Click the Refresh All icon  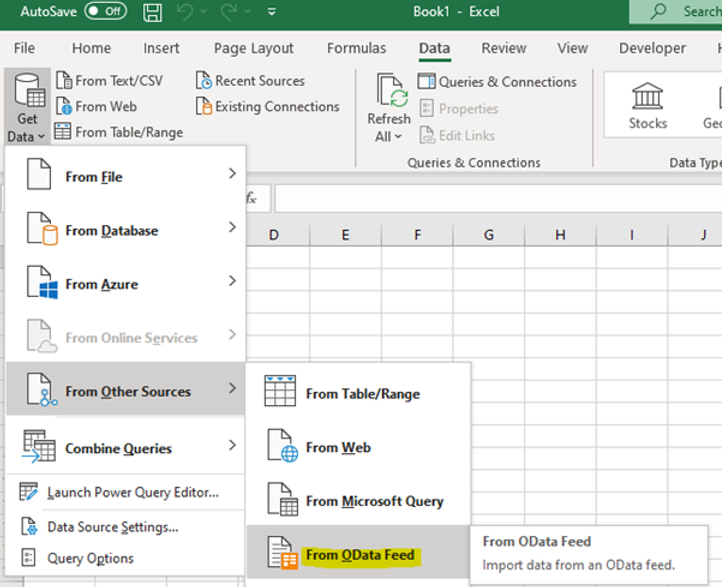point(392,90)
